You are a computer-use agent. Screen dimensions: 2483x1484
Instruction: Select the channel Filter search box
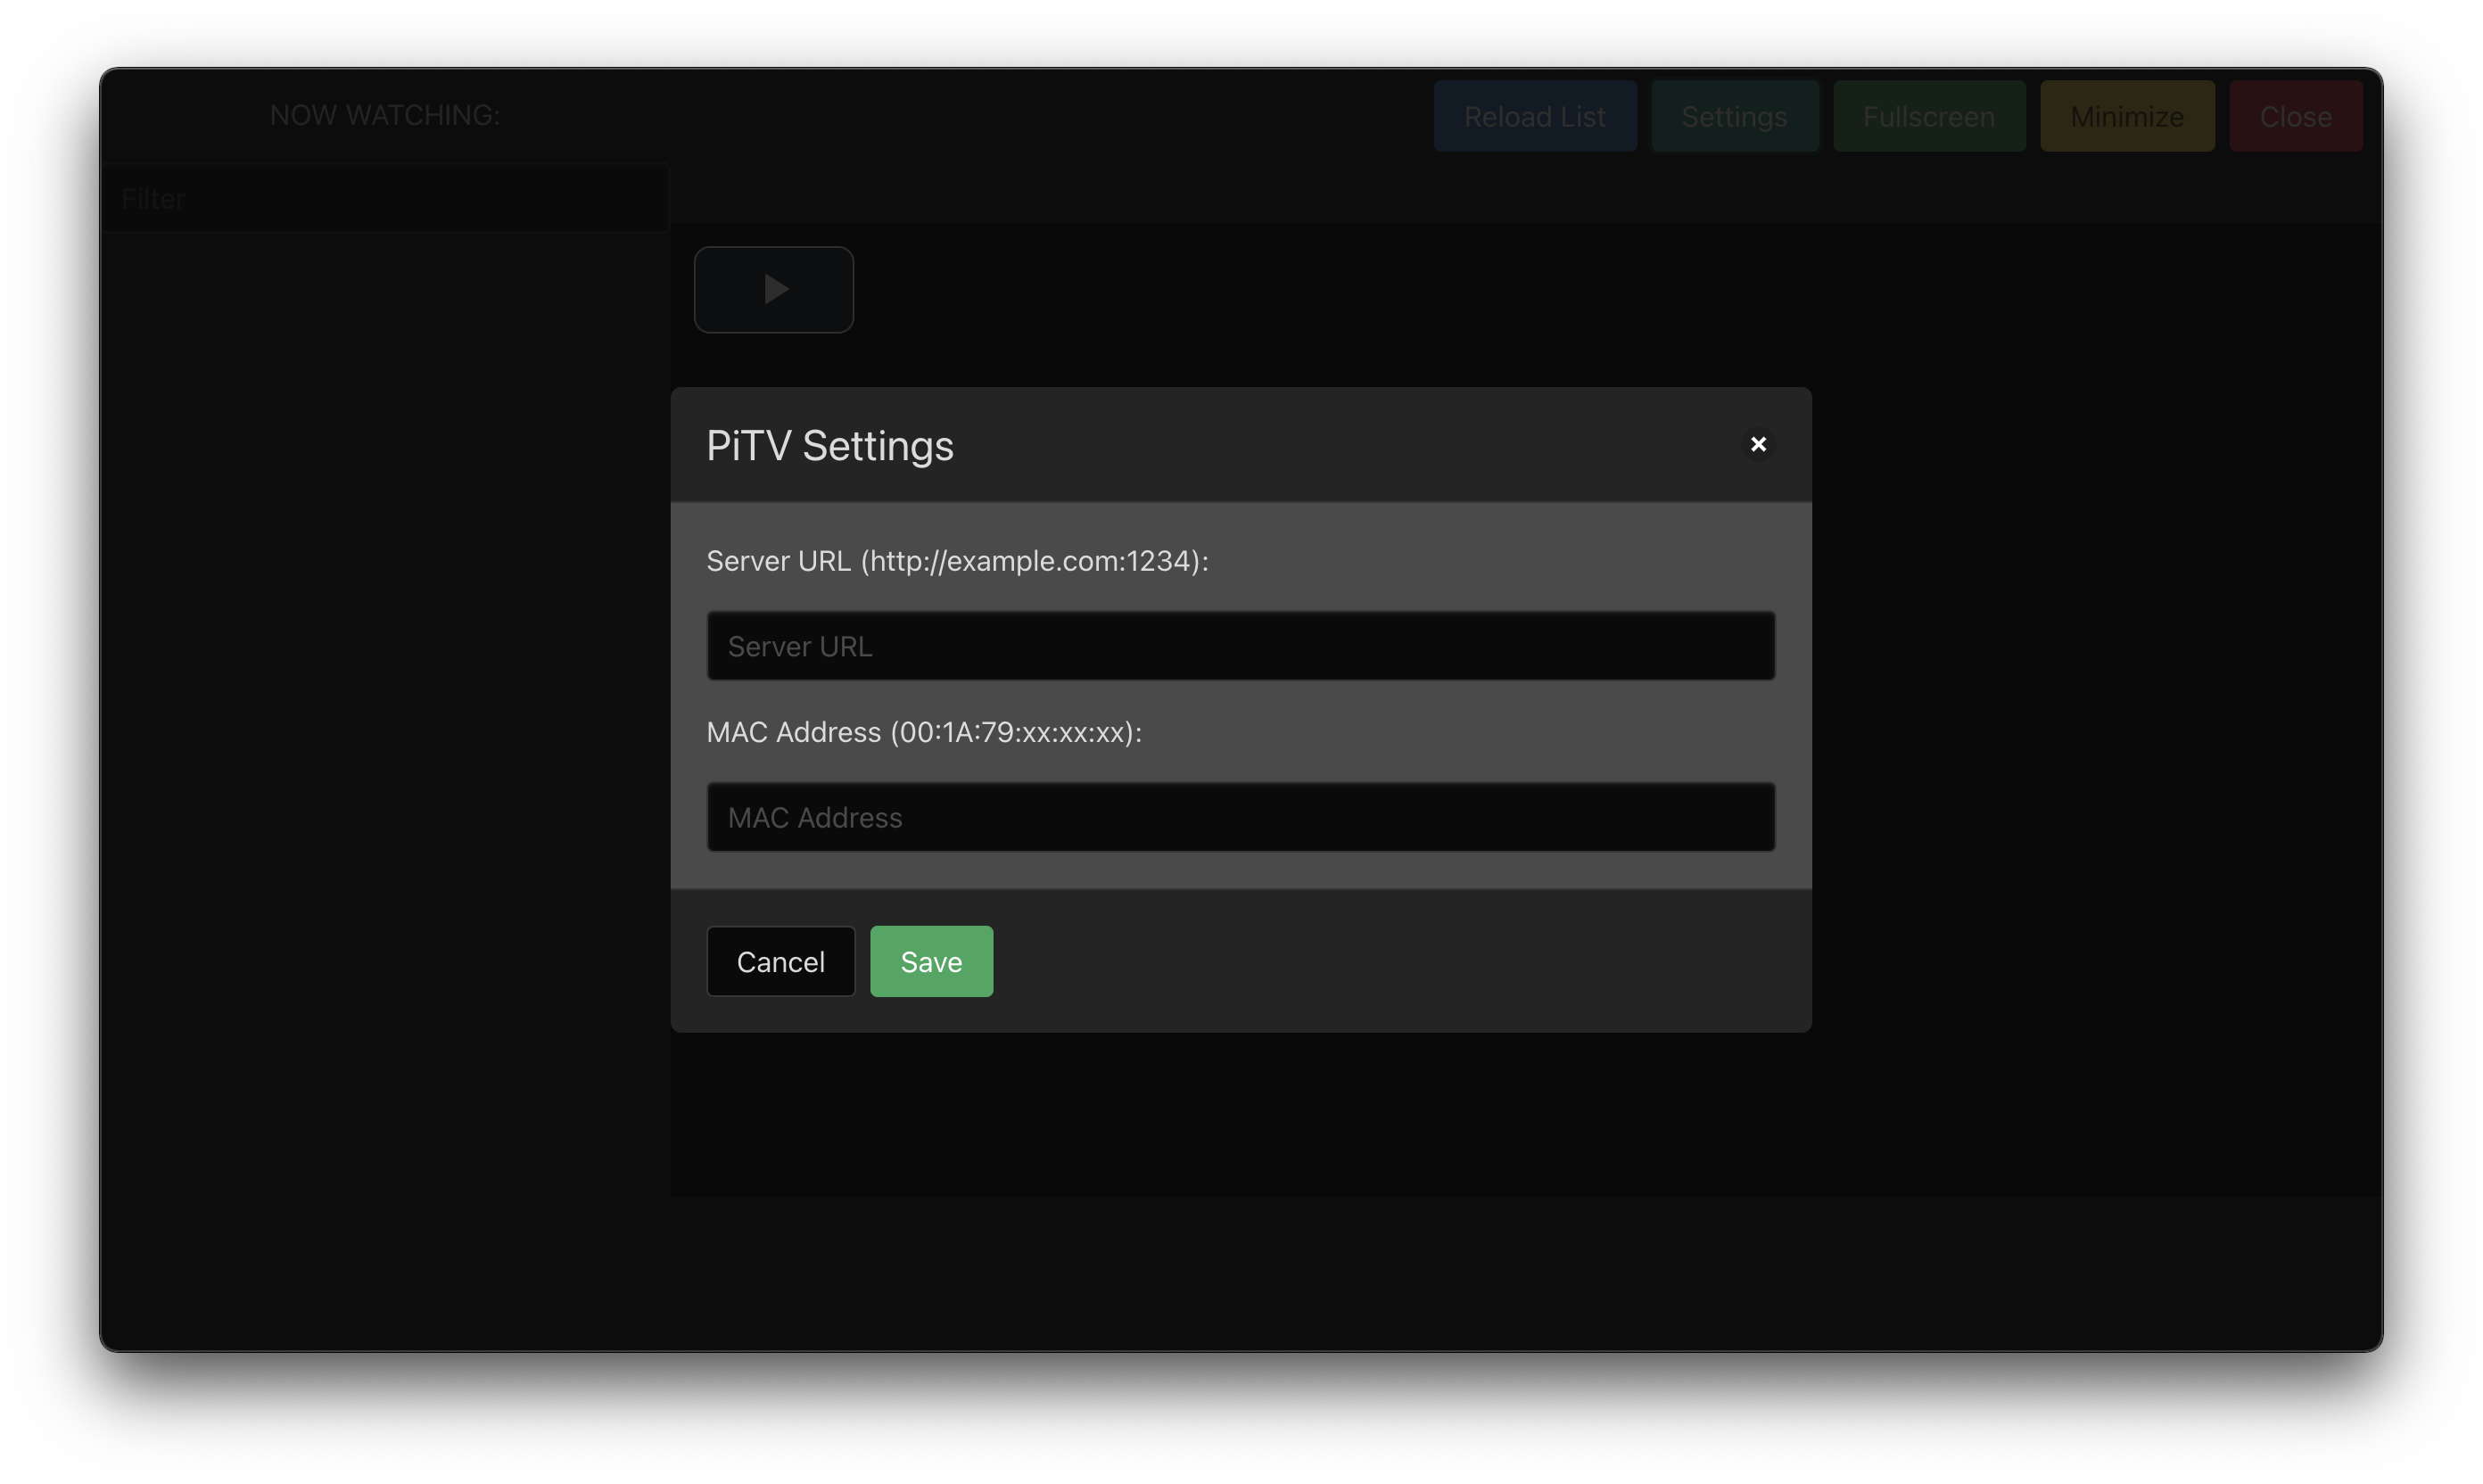point(386,197)
